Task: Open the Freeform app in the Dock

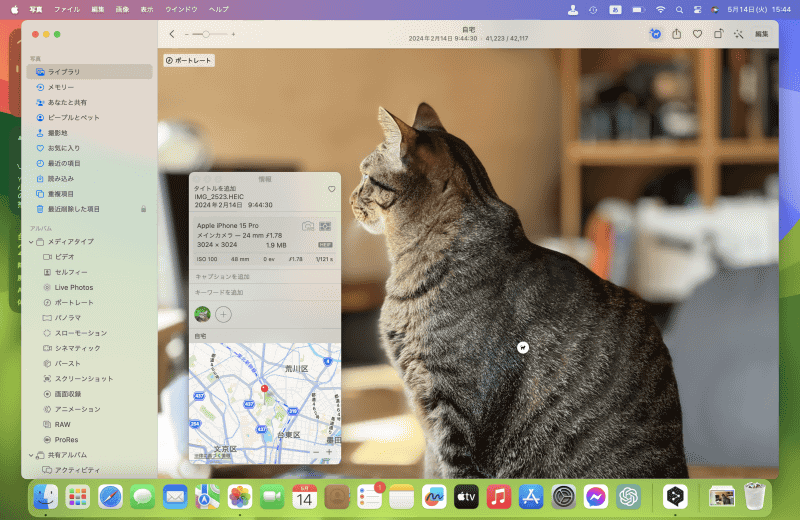Action: tap(434, 497)
